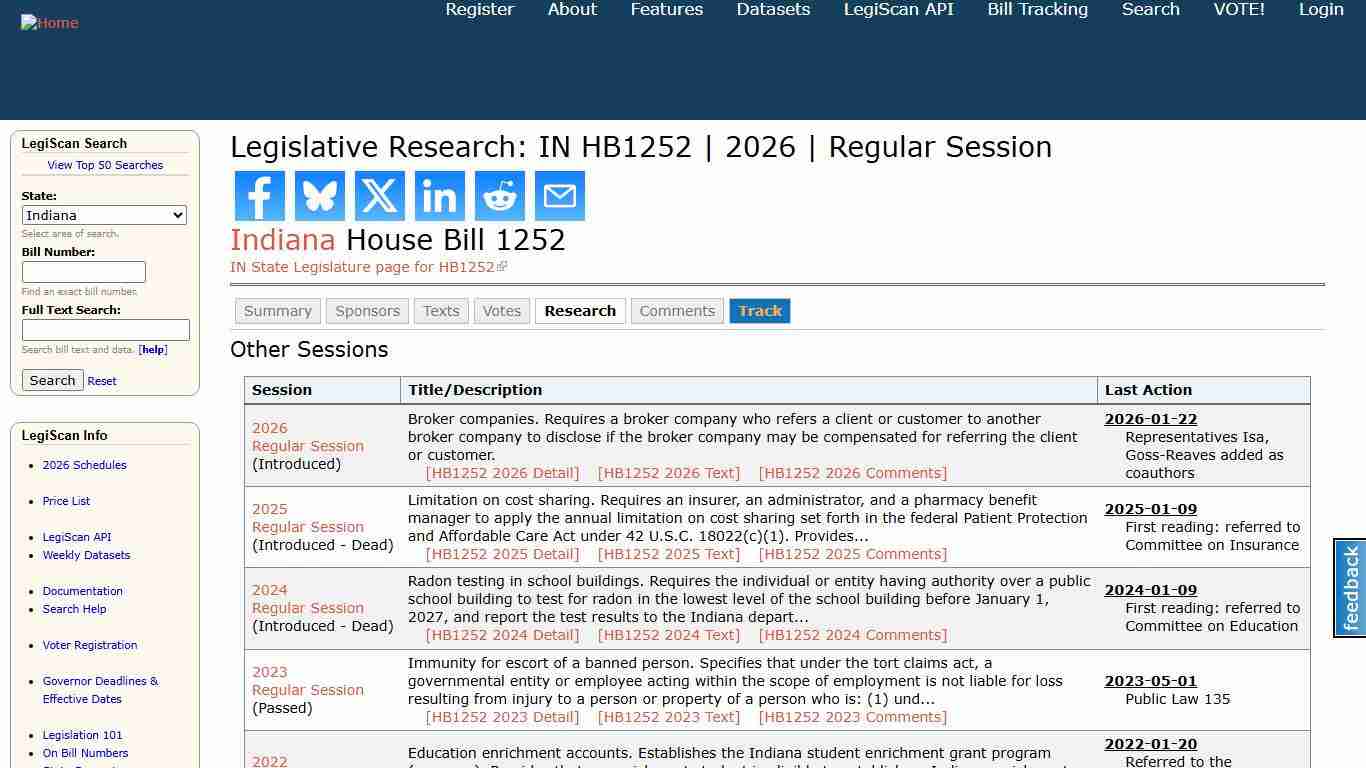Open the feedback sidebar tab
Image resolution: width=1366 pixels, height=768 pixels.
pyautogui.click(x=1349, y=590)
